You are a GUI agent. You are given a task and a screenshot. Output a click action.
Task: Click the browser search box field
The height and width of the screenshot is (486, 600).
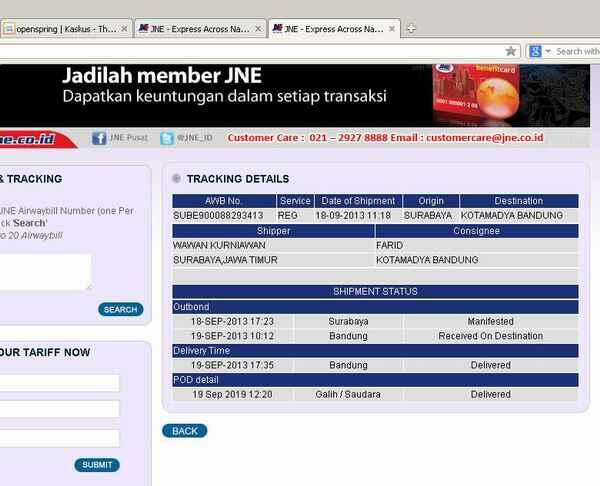pyautogui.click(x=577, y=51)
